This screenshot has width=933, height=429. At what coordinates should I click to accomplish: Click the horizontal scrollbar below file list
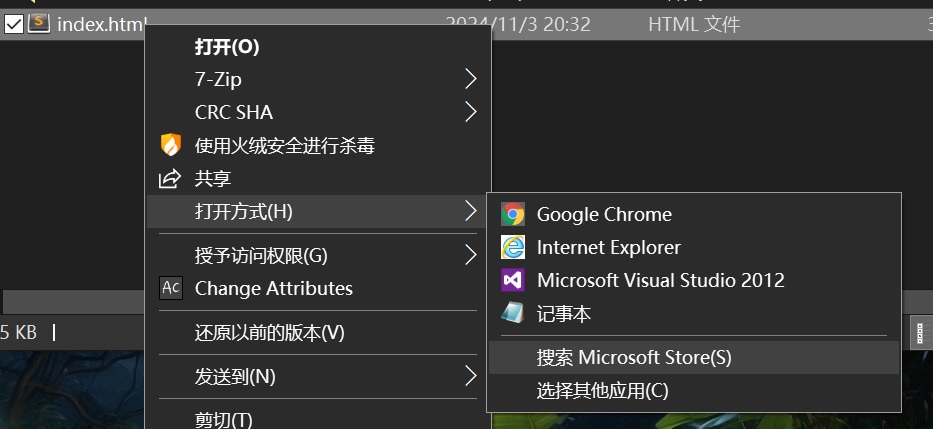coord(70,302)
